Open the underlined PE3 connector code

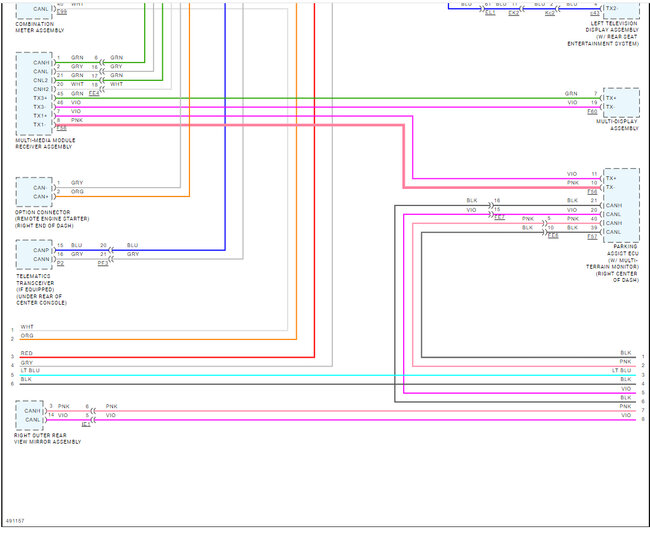(x=103, y=263)
